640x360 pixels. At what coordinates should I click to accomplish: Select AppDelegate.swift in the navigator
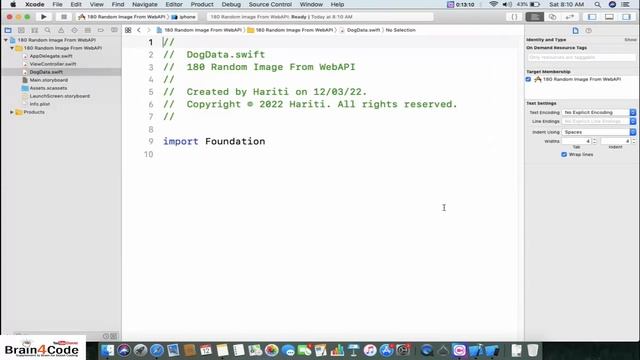pos(51,56)
